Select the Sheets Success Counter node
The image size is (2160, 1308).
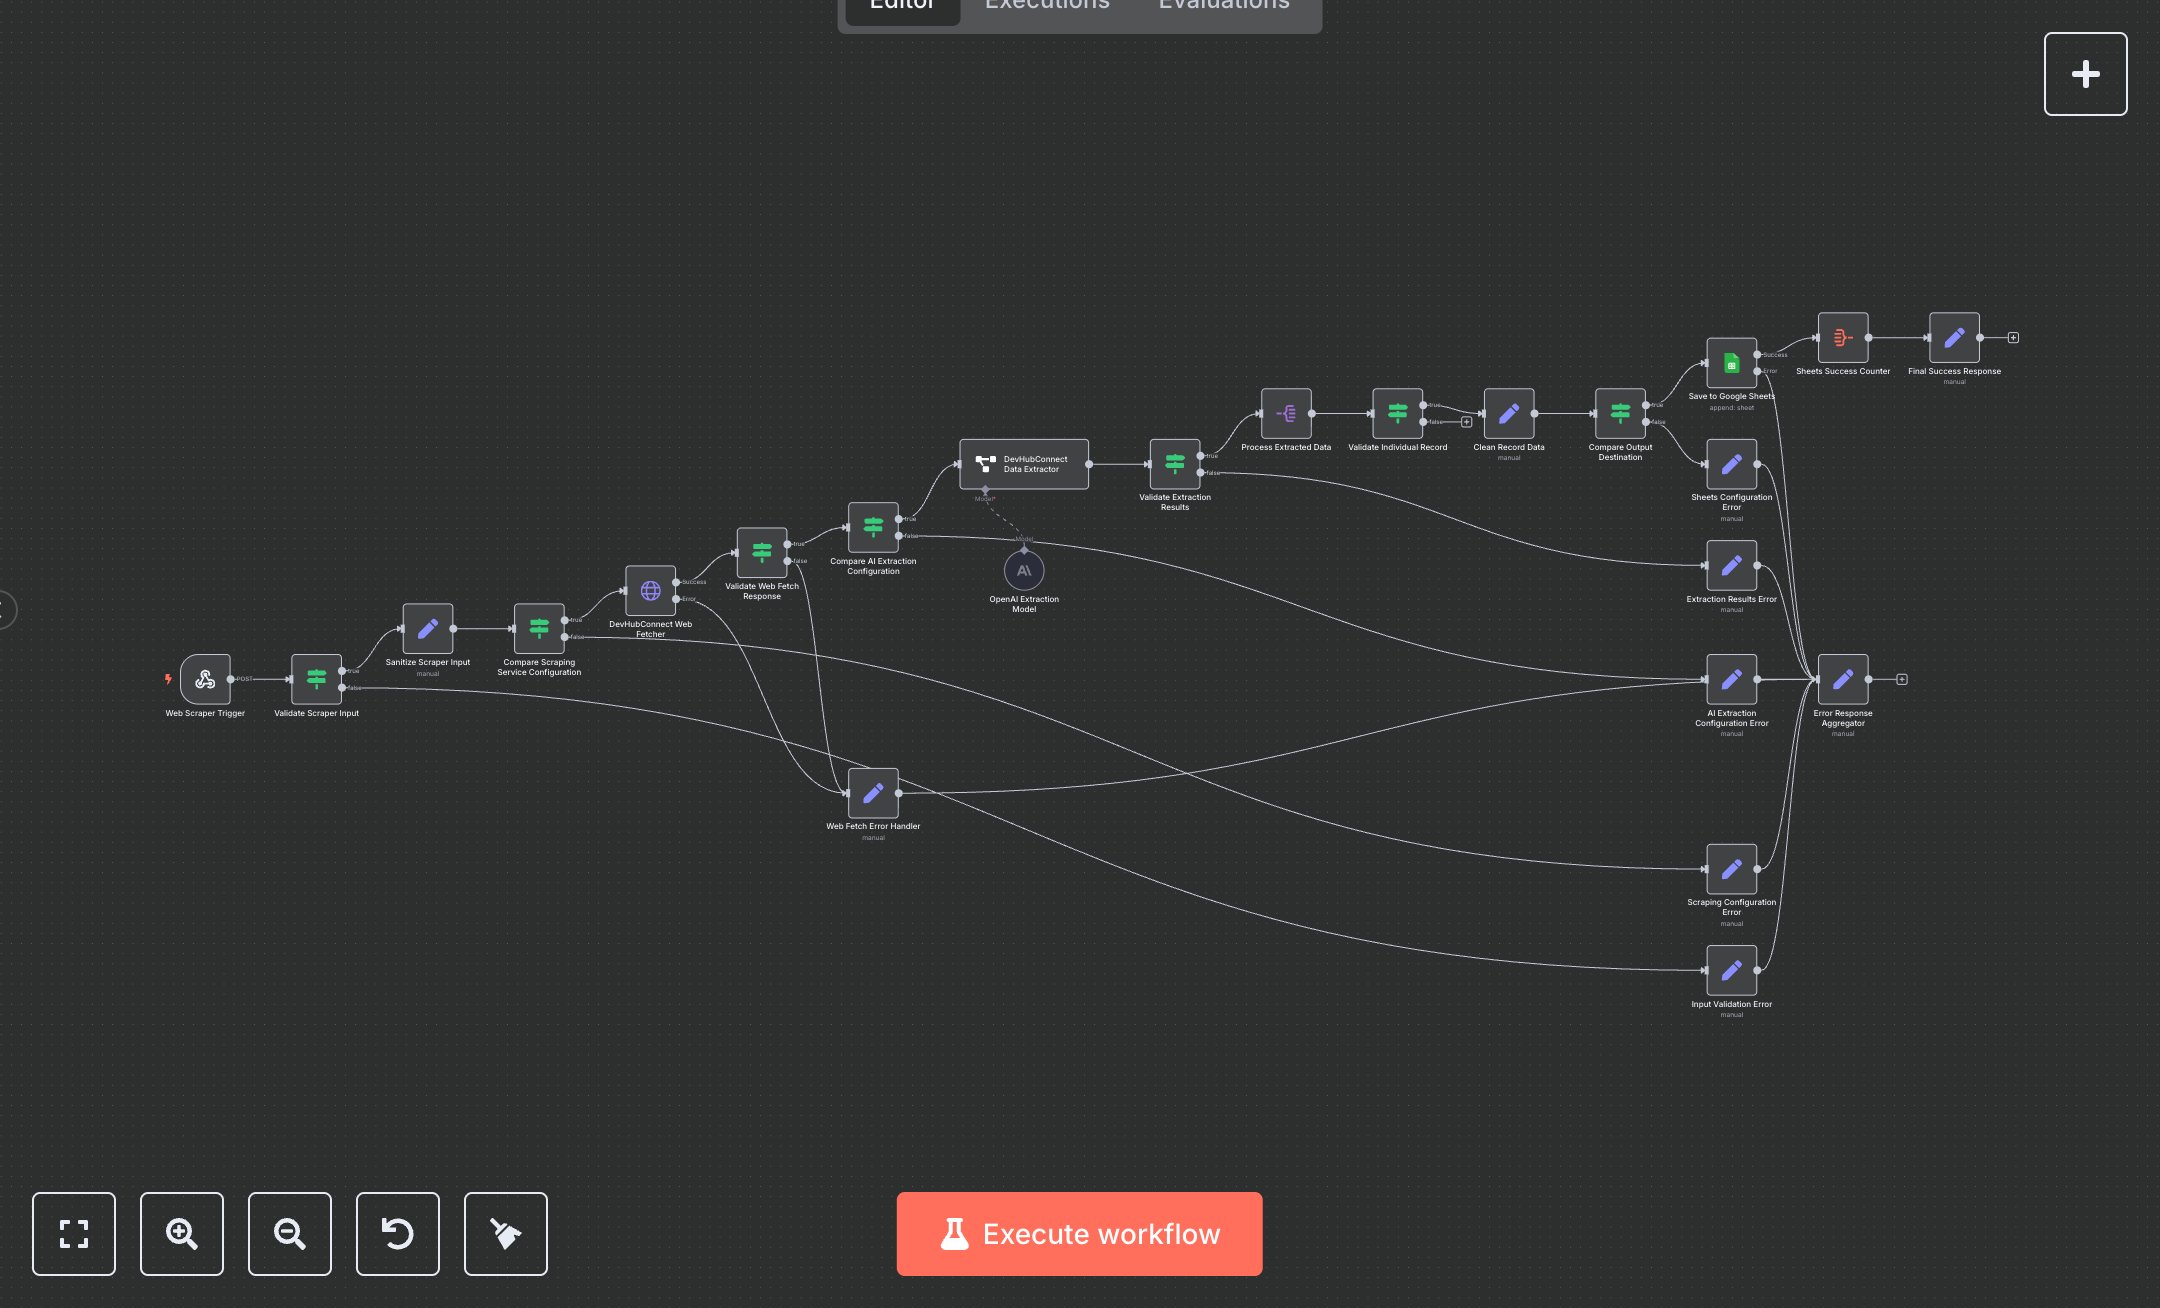[x=1842, y=337]
